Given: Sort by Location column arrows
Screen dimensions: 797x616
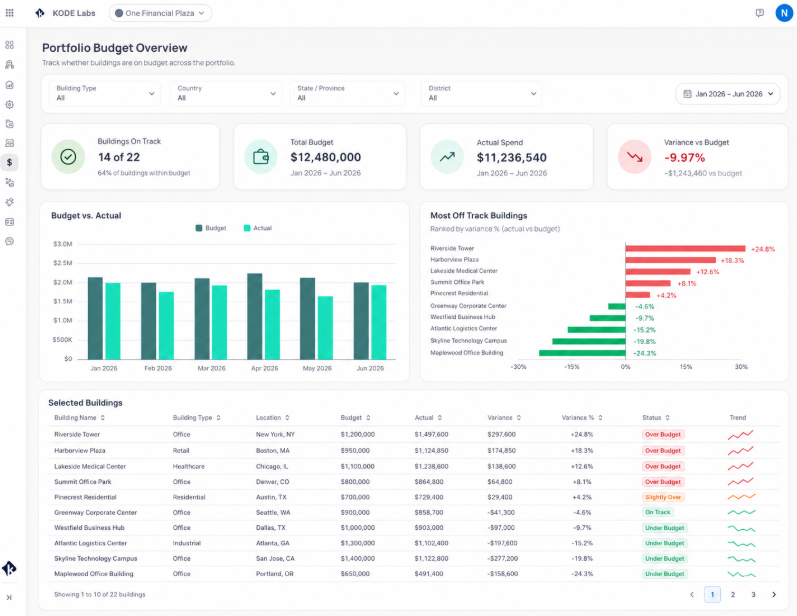Looking at the screenshot, I should click(x=287, y=418).
